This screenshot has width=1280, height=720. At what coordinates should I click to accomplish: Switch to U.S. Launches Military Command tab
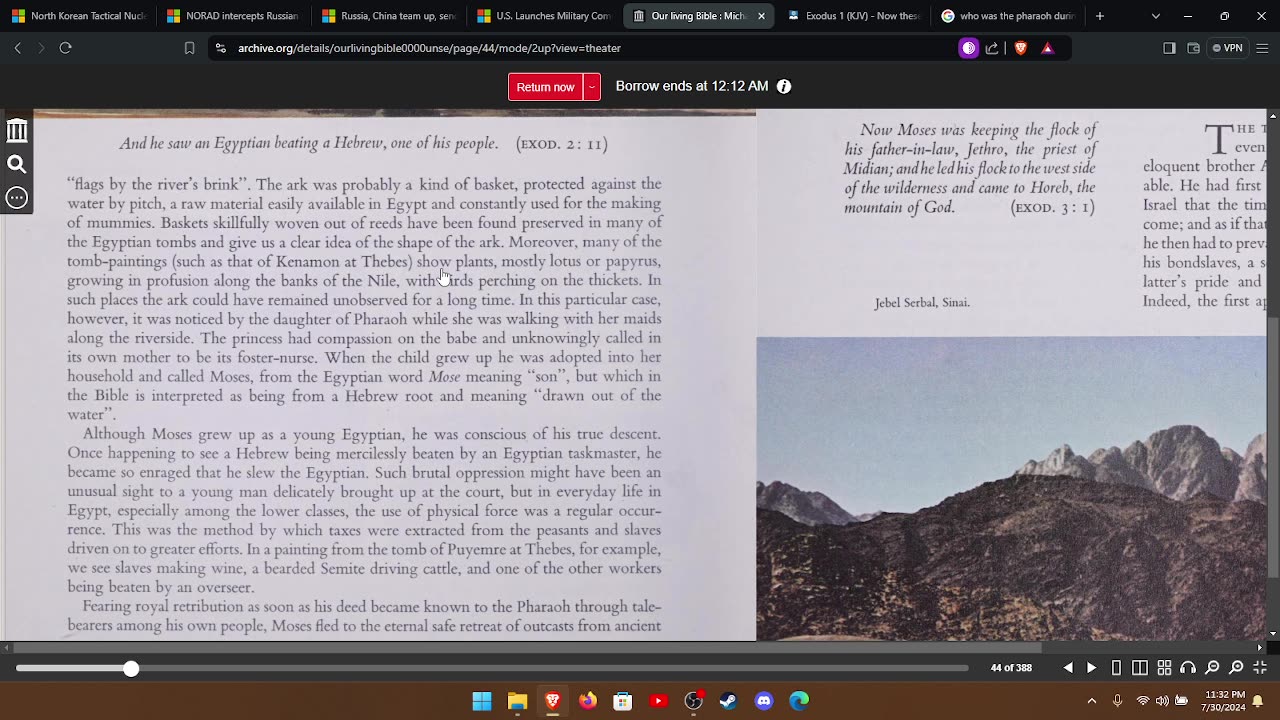tap(544, 16)
